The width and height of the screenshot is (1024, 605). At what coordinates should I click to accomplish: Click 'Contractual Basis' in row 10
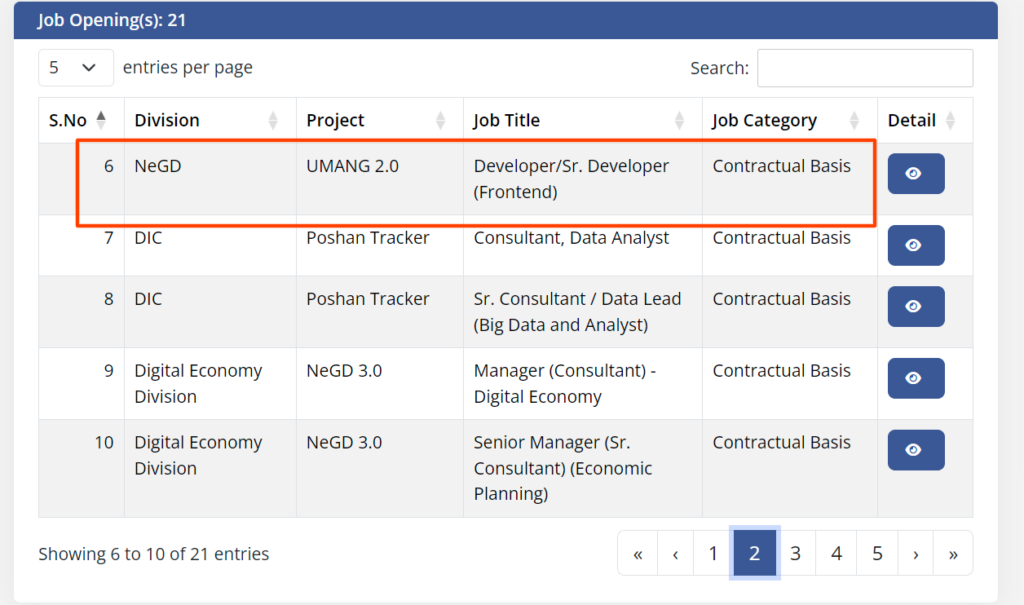tap(782, 442)
